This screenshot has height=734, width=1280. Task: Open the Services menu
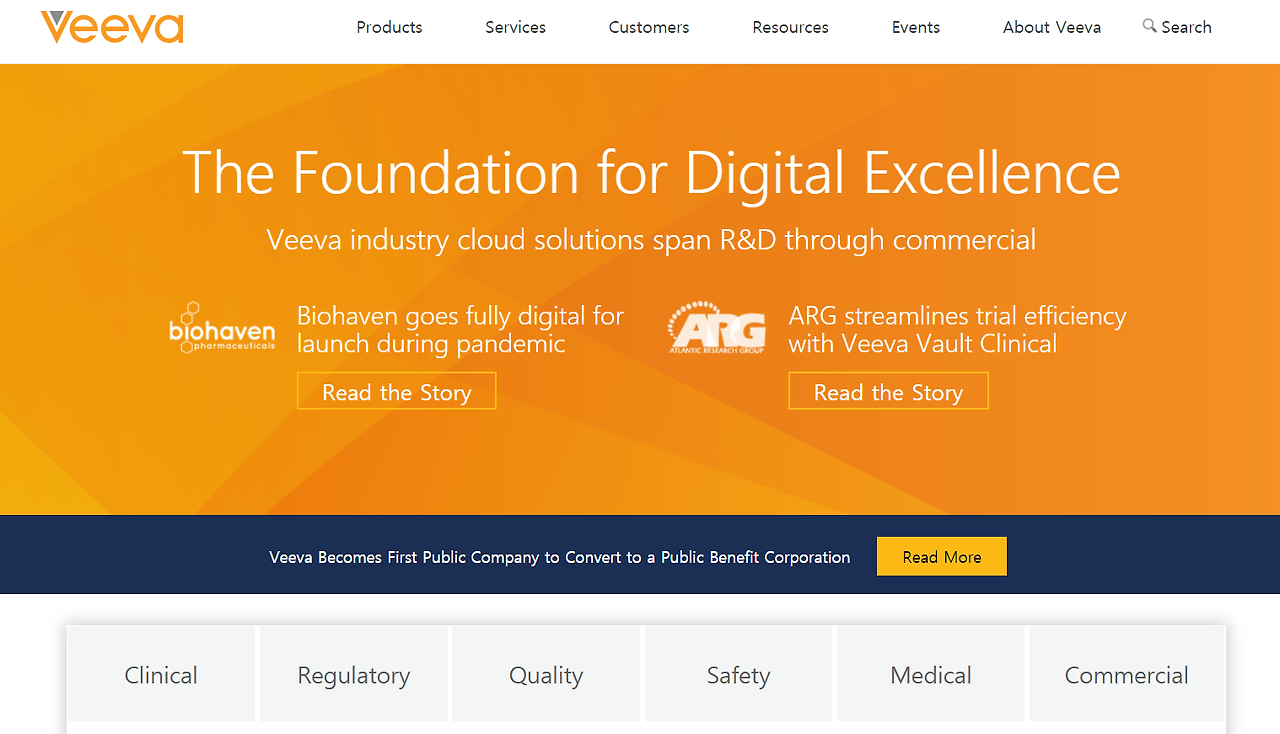[515, 27]
